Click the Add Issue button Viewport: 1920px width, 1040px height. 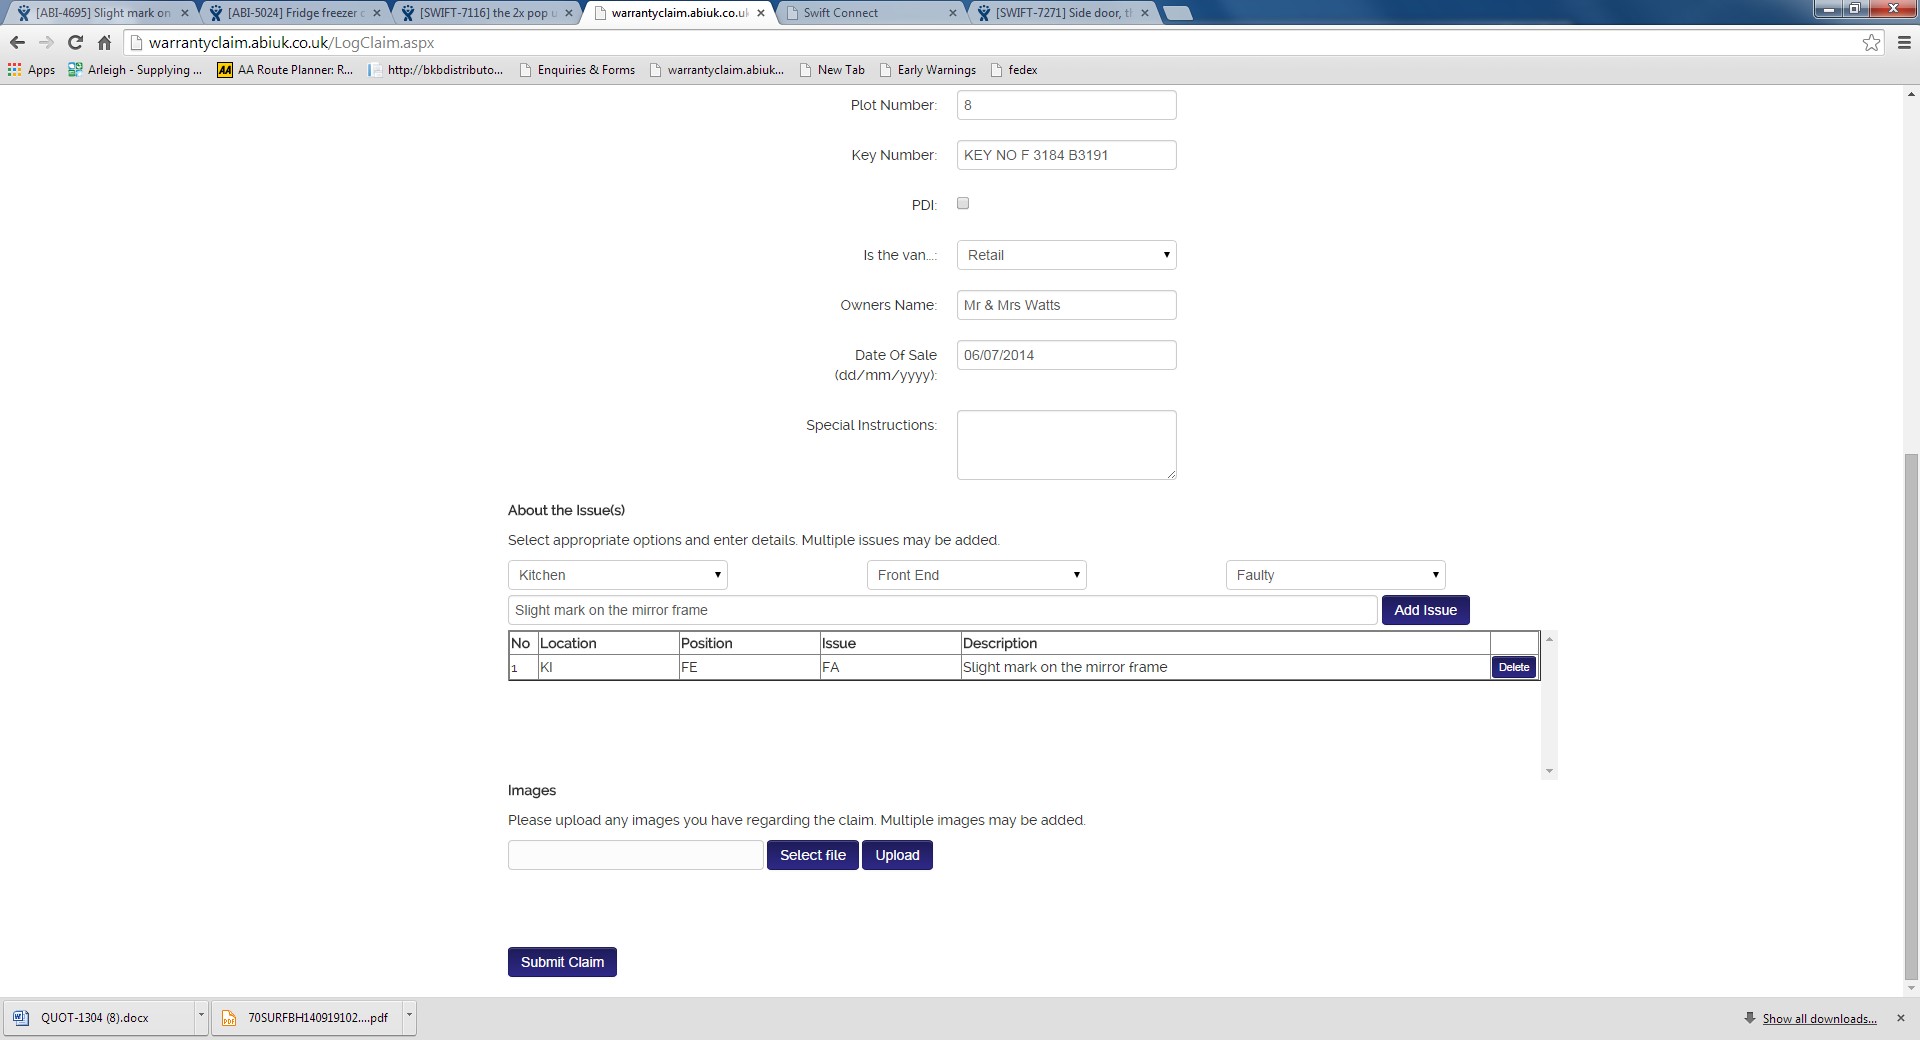(x=1425, y=610)
